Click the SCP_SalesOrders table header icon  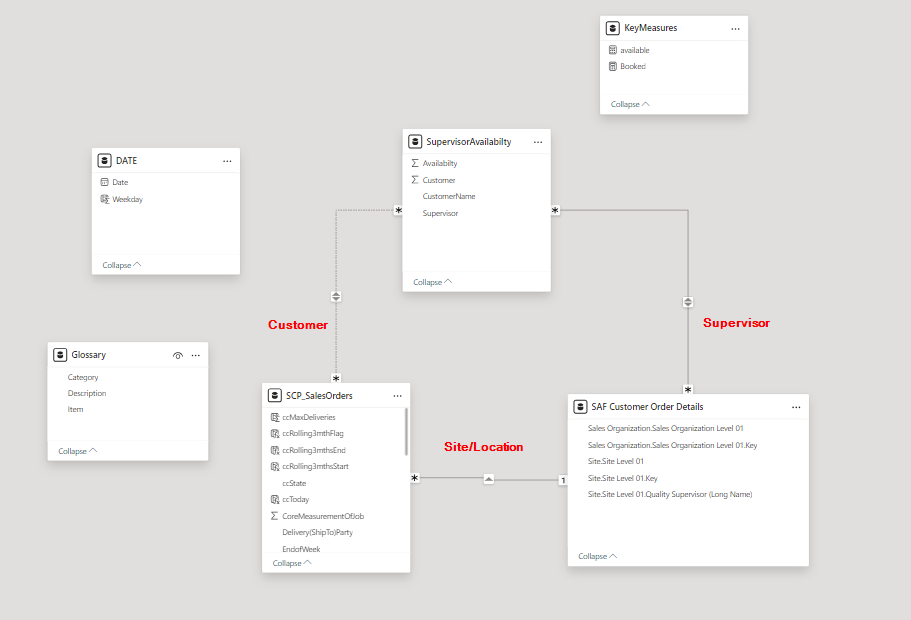pyautogui.click(x=275, y=395)
